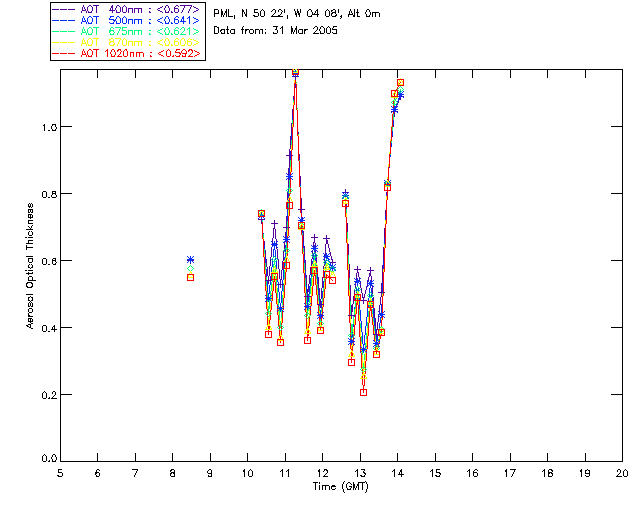Click the x-axis tick label "15"
The height and width of the screenshot is (512, 640).
435,473
